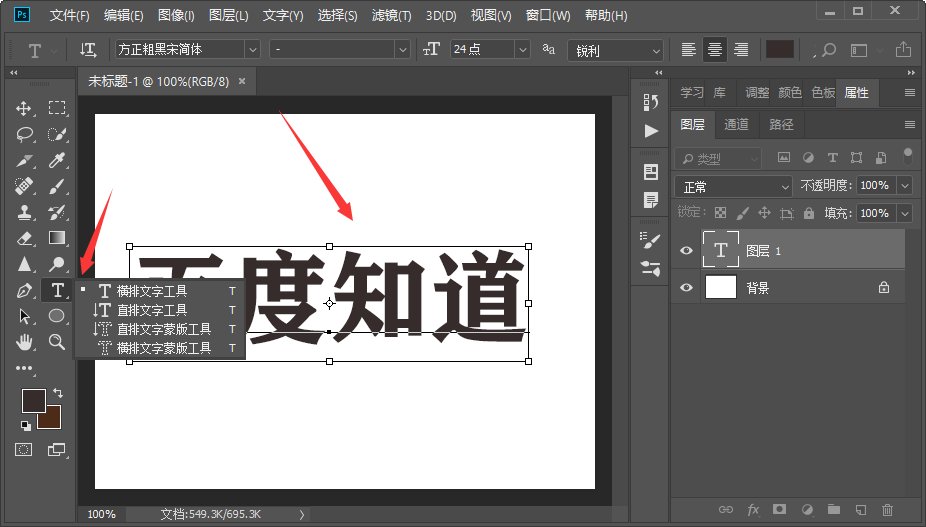Select the Type tool in toolbar

[57, 290]
